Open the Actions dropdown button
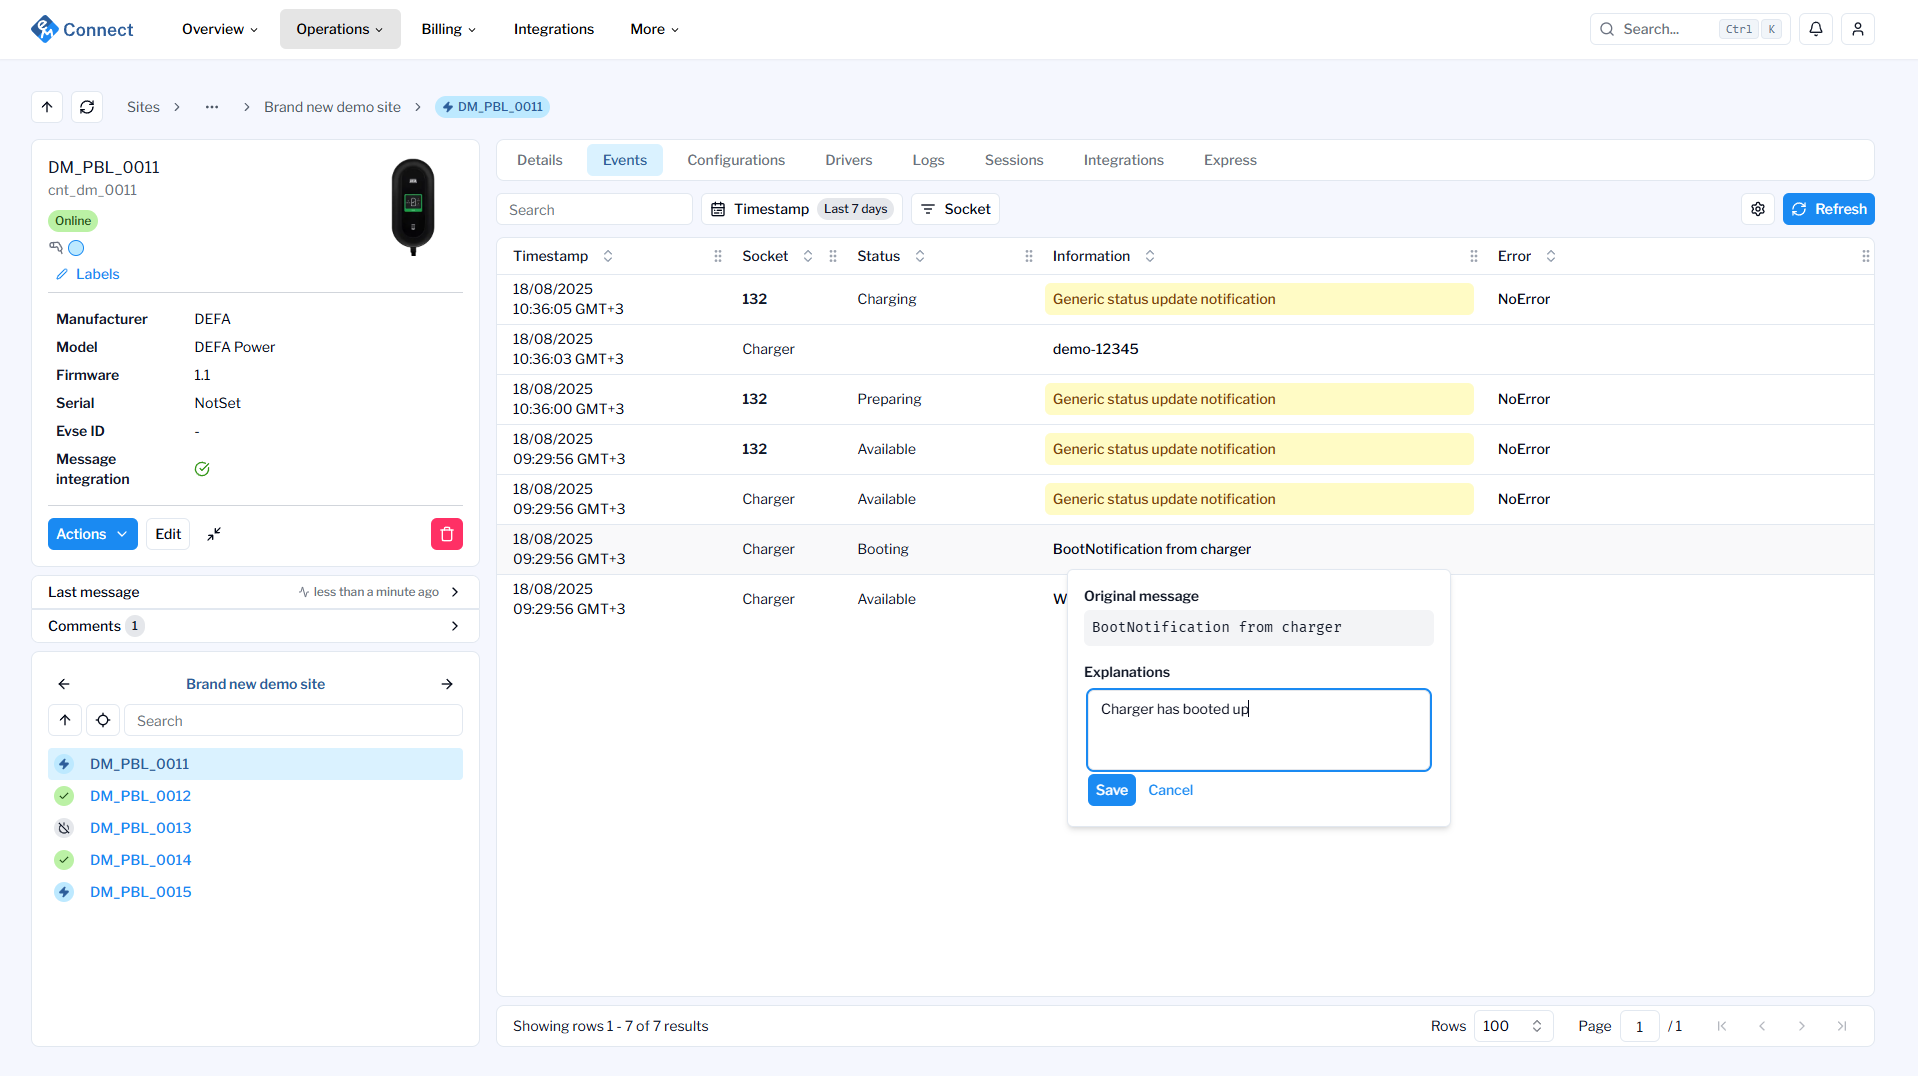 [92, 534]
